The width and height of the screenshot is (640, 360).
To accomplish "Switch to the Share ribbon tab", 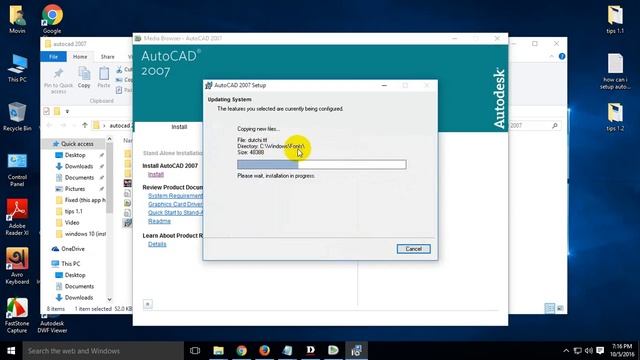I will pyautogui.click(x=107, y=57).
